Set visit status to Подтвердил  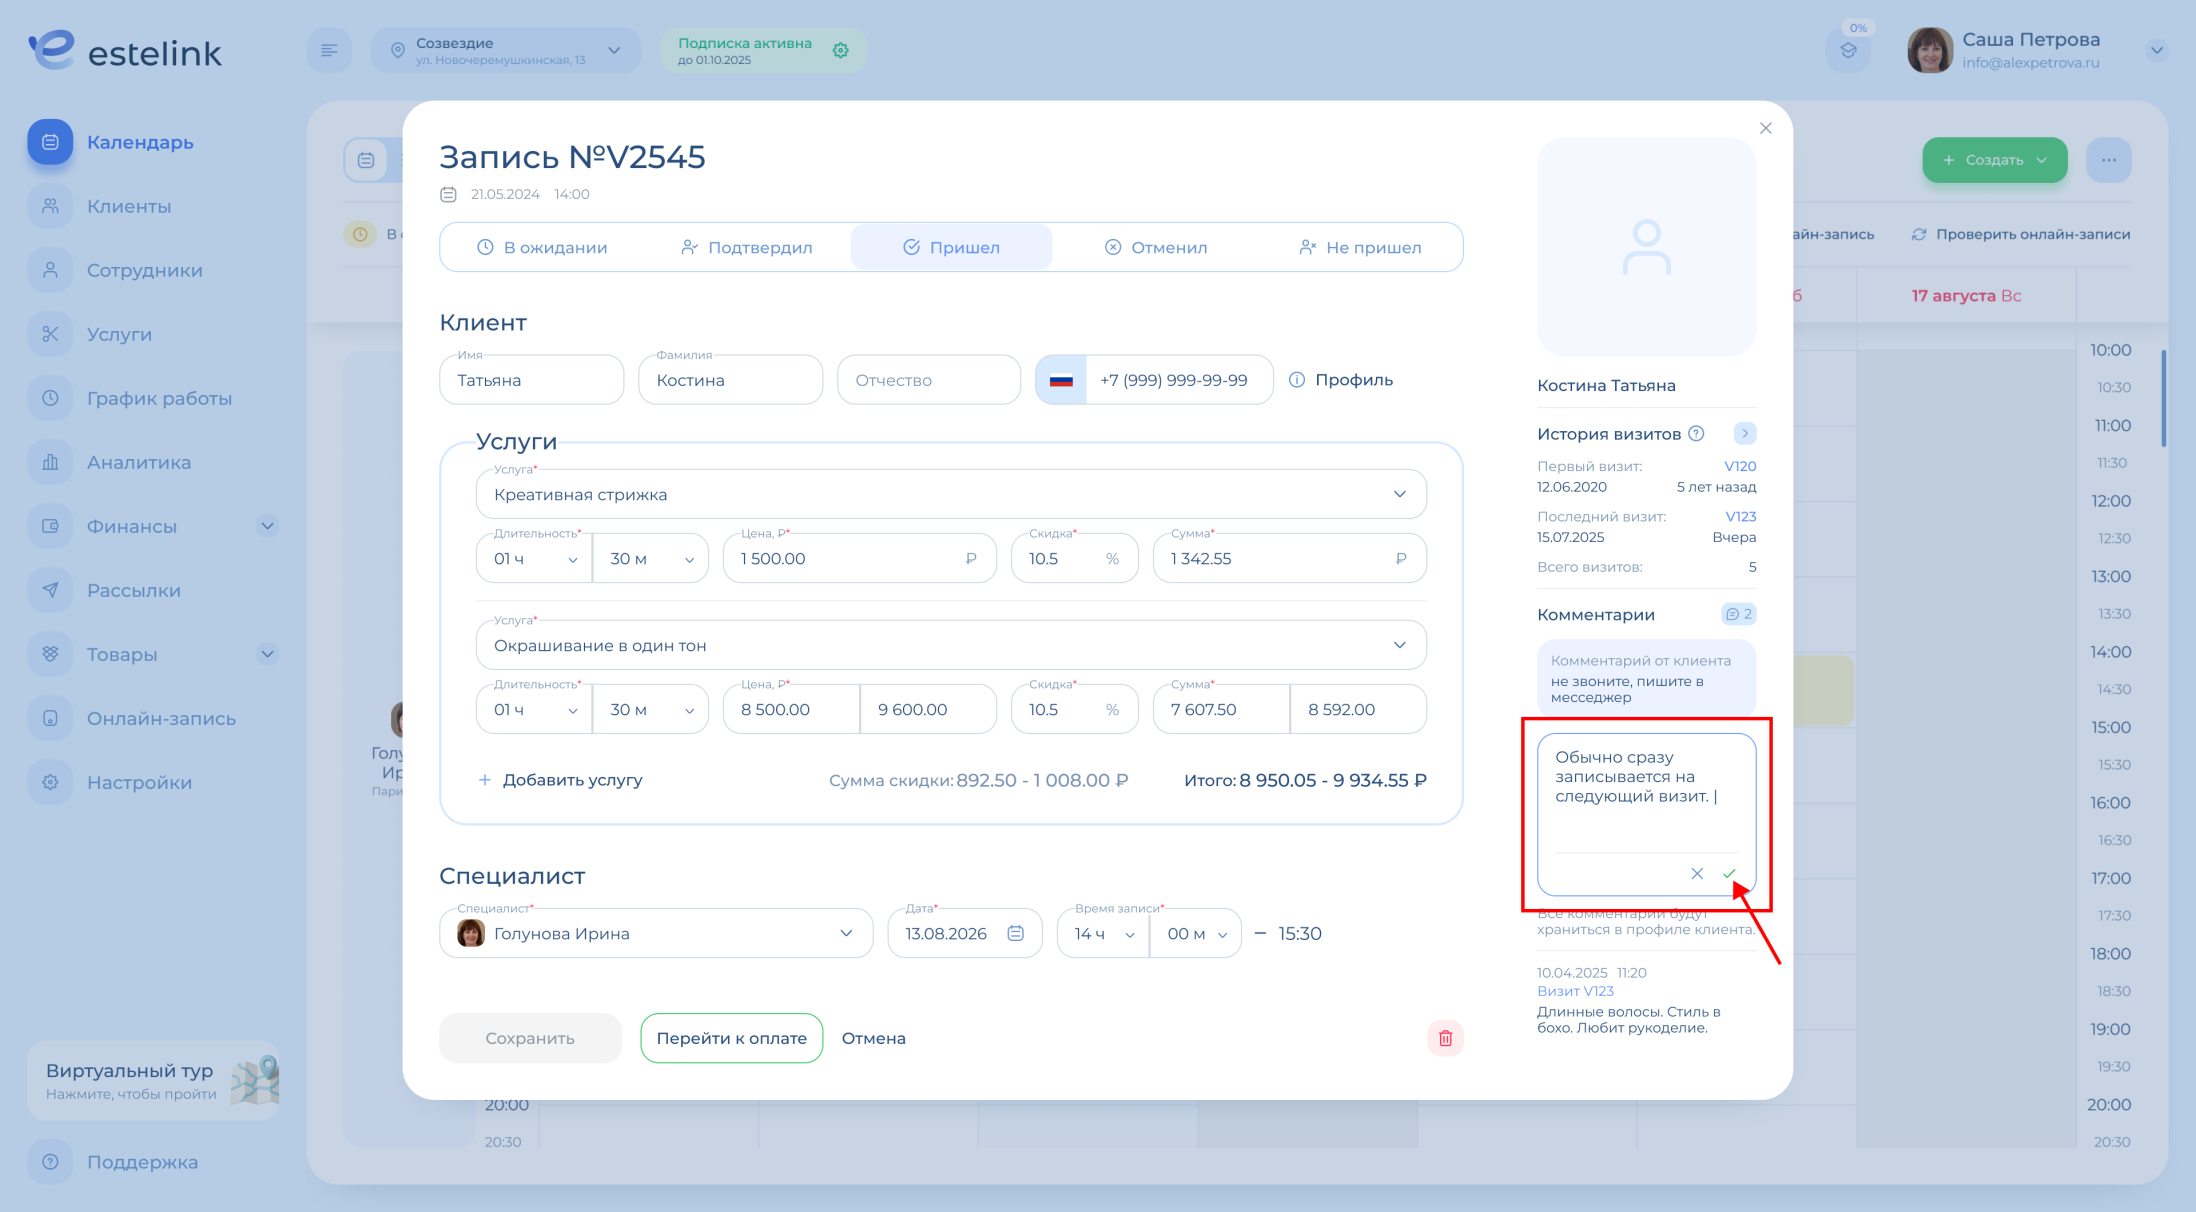pyautogui.click(x=746, y=247)
